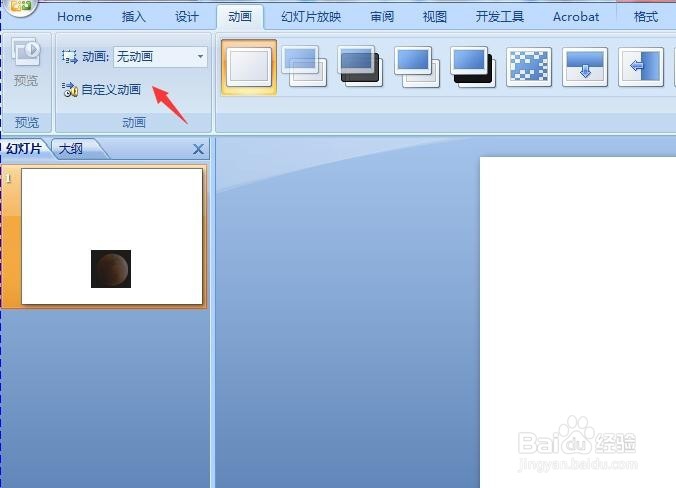Open the 插入 ribbon tab
Viewport: 676px width, 488px height.
pyautogui.click(x=134, y=17)
